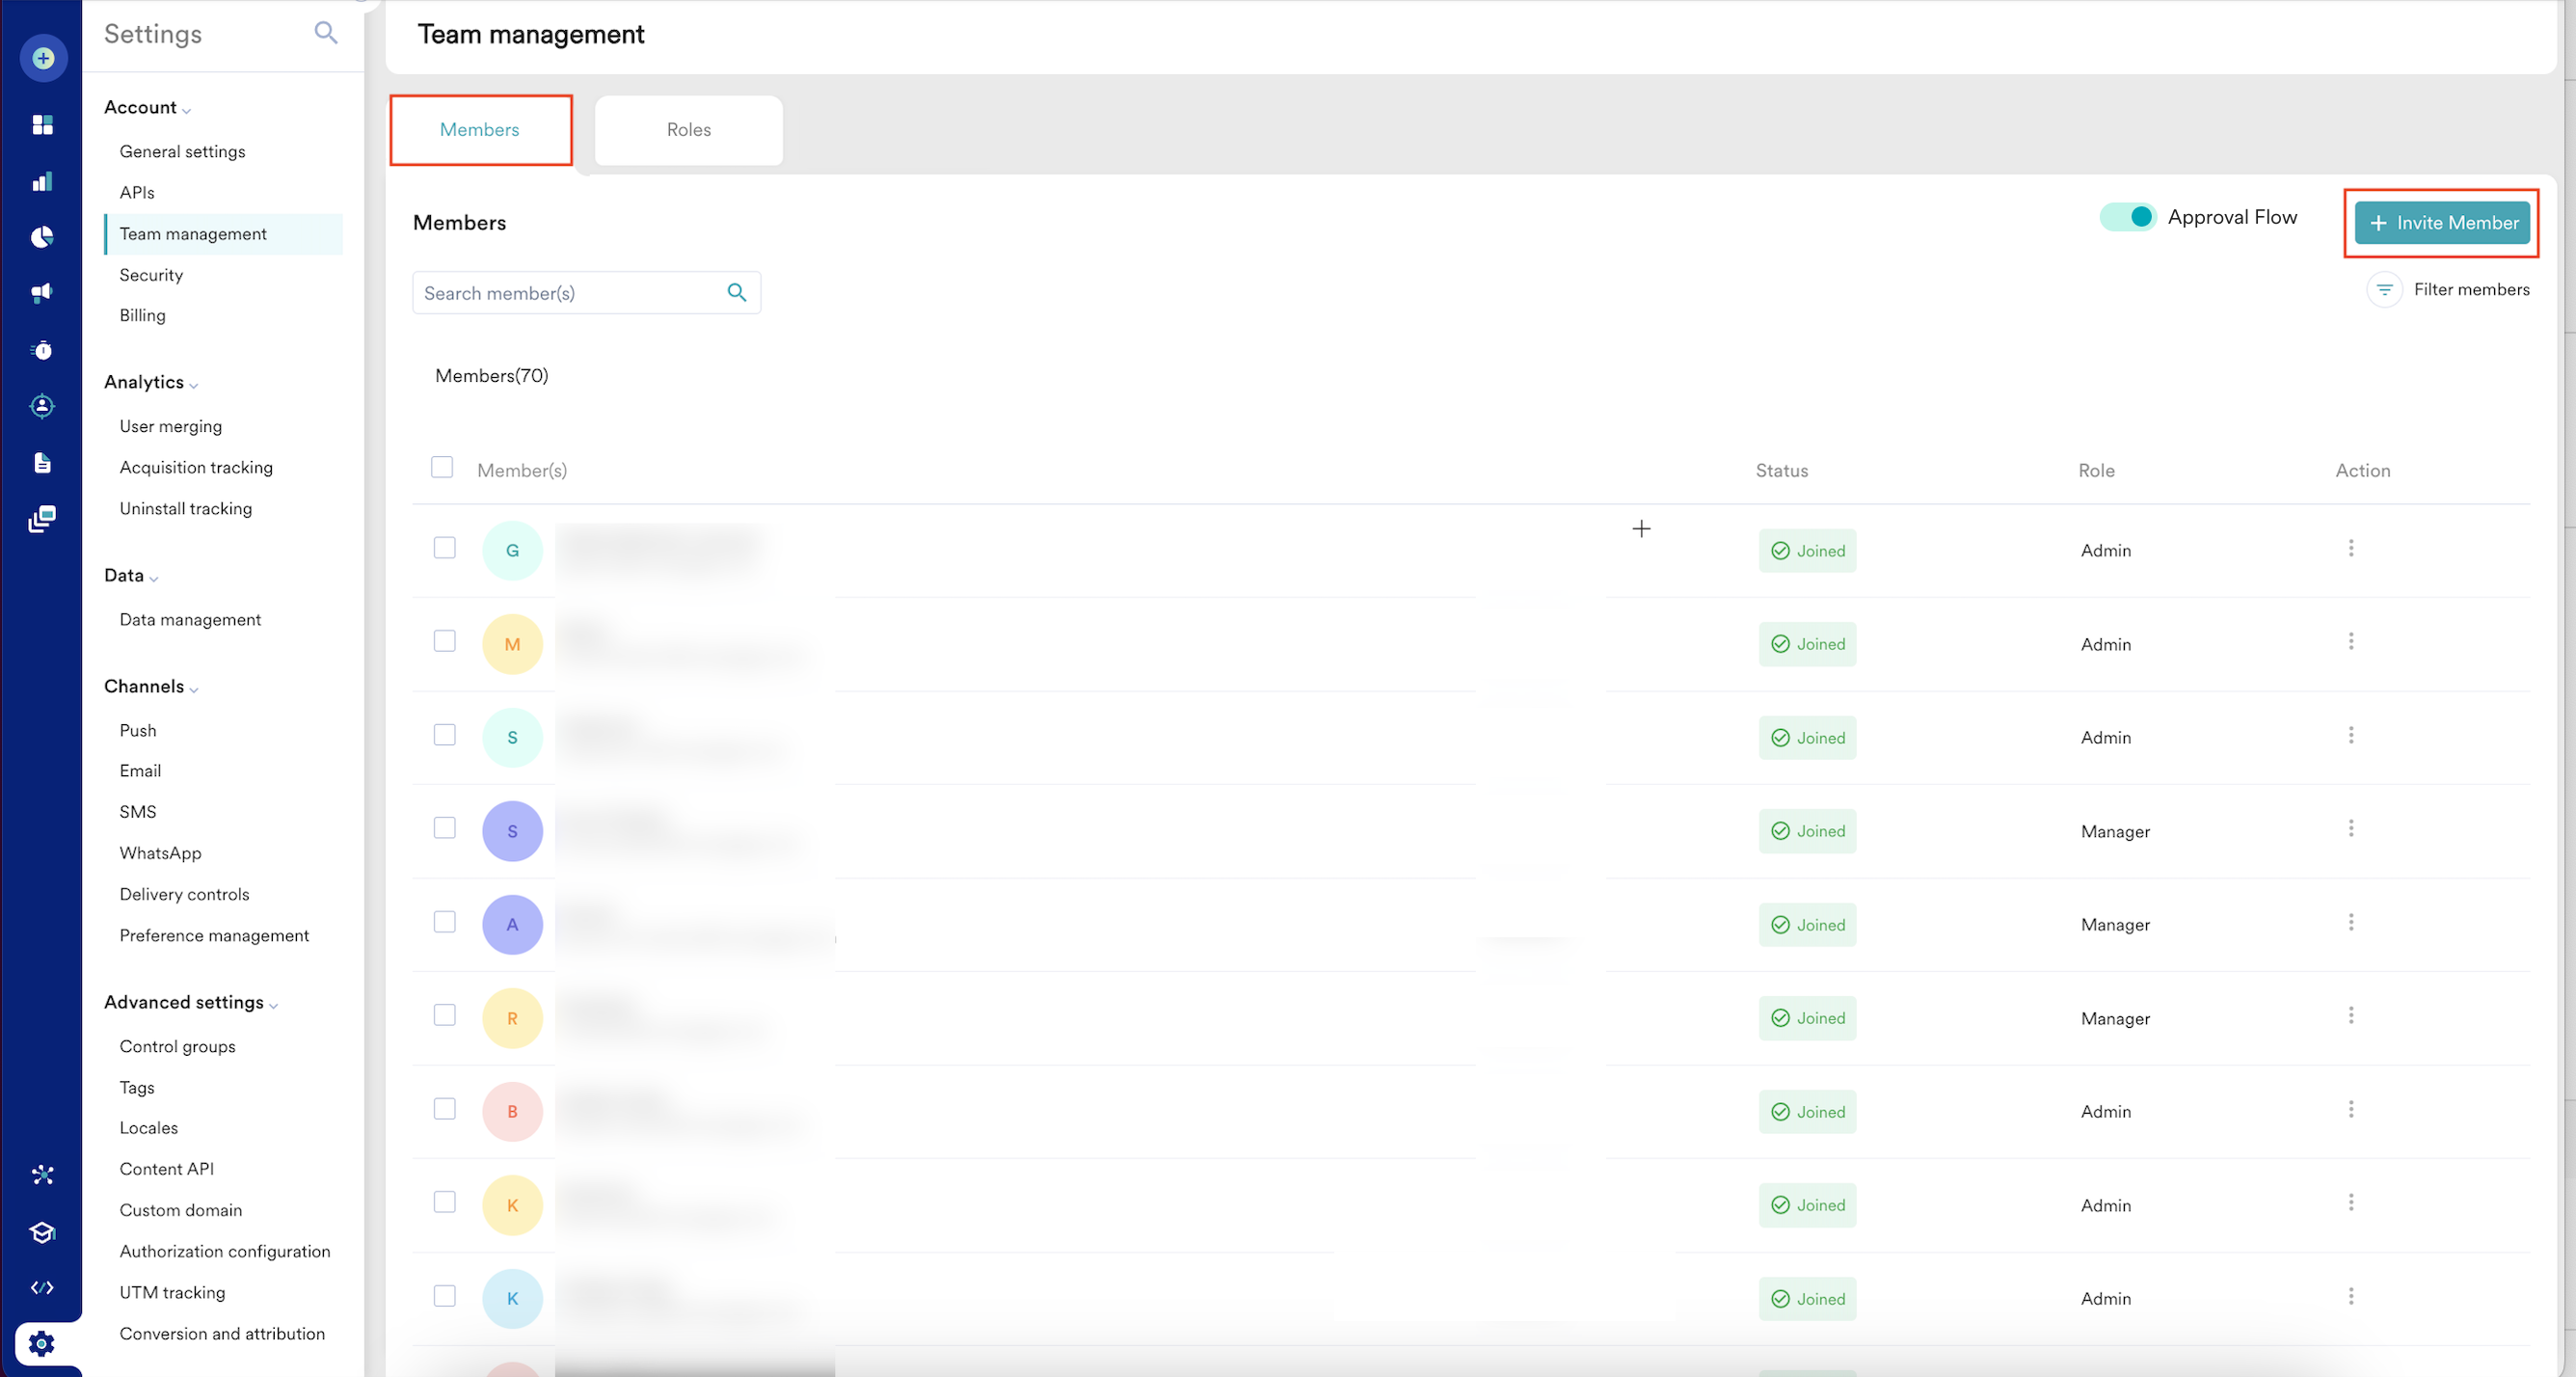Check the select-all members header checkbox
Viewport: 2576px width, 1377px height.
click(x=442, y=468)
